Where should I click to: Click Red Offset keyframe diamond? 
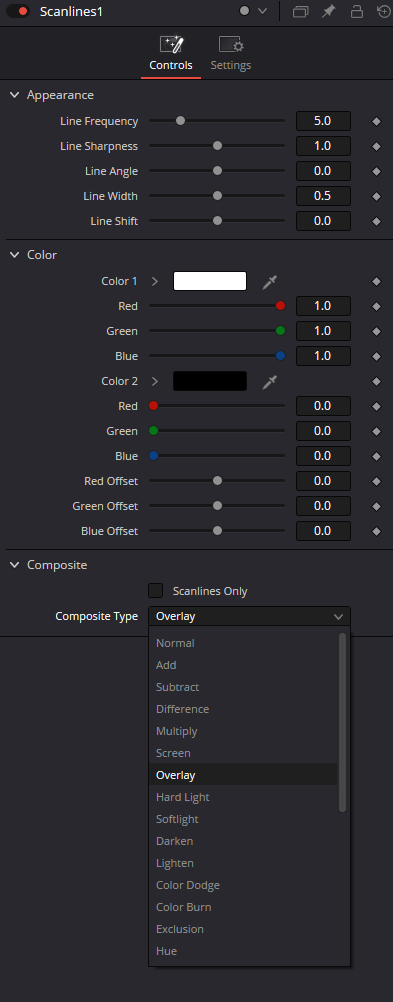pos(376,481)
